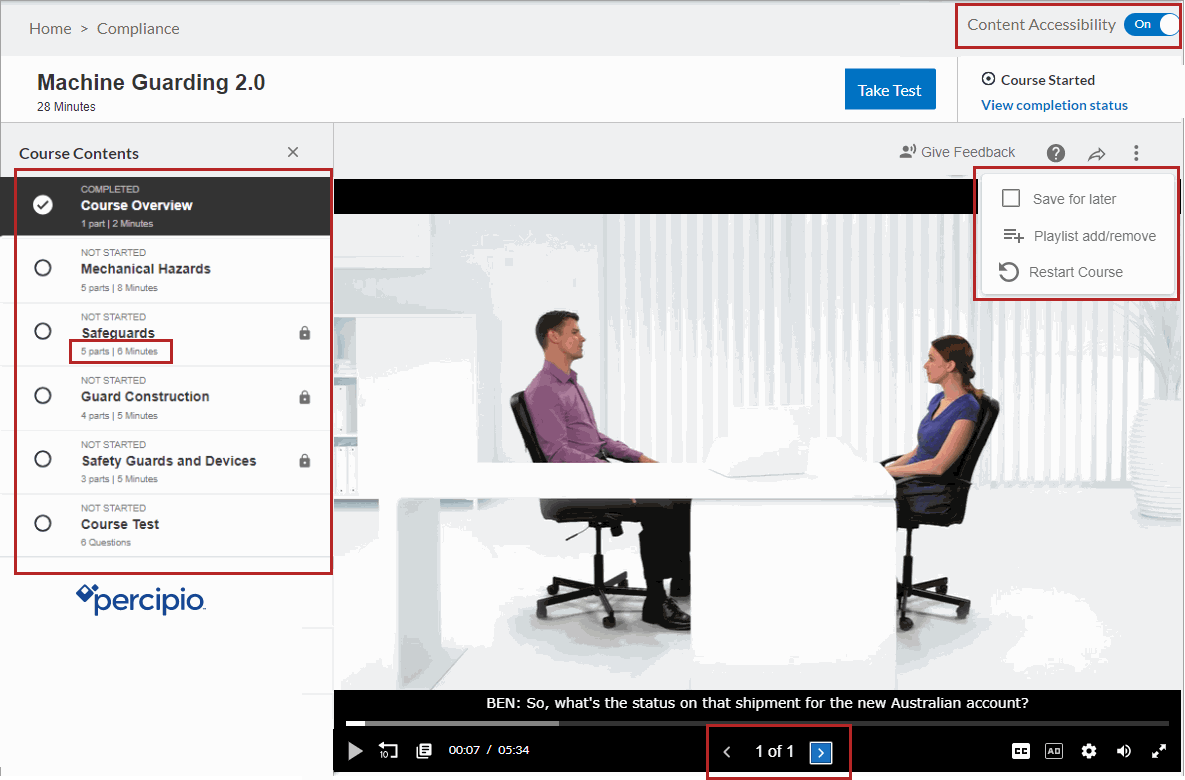Open the help question mark icon
The width and height of the screenshot is (1185, 780).
(x=1055, y=152)
